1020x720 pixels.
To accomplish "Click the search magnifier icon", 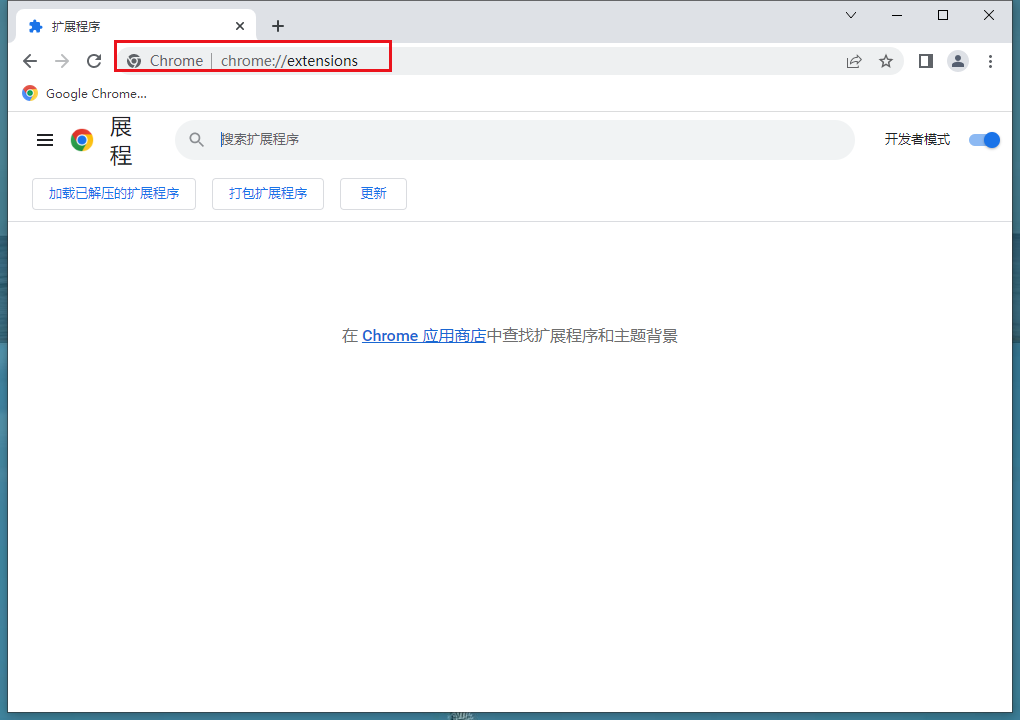I will point(196,139).
